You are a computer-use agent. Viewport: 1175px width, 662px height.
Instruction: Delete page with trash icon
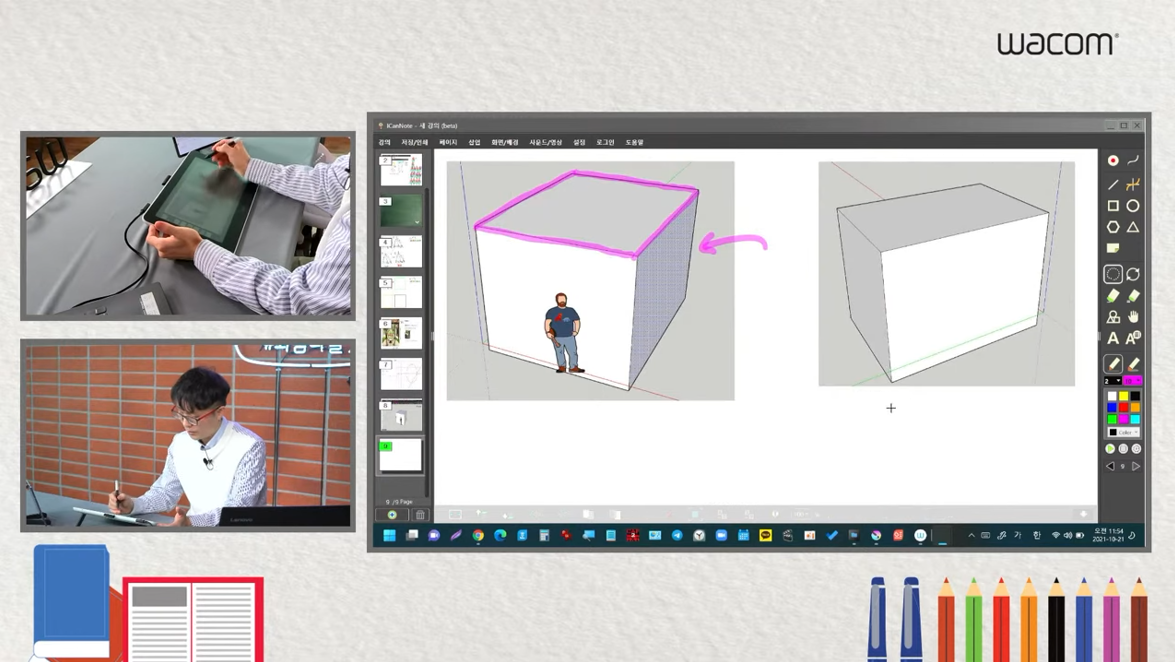click(x=420, y=515)
